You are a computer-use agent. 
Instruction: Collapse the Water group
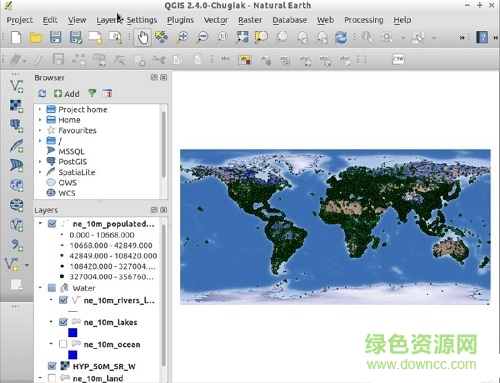point(40,287)
